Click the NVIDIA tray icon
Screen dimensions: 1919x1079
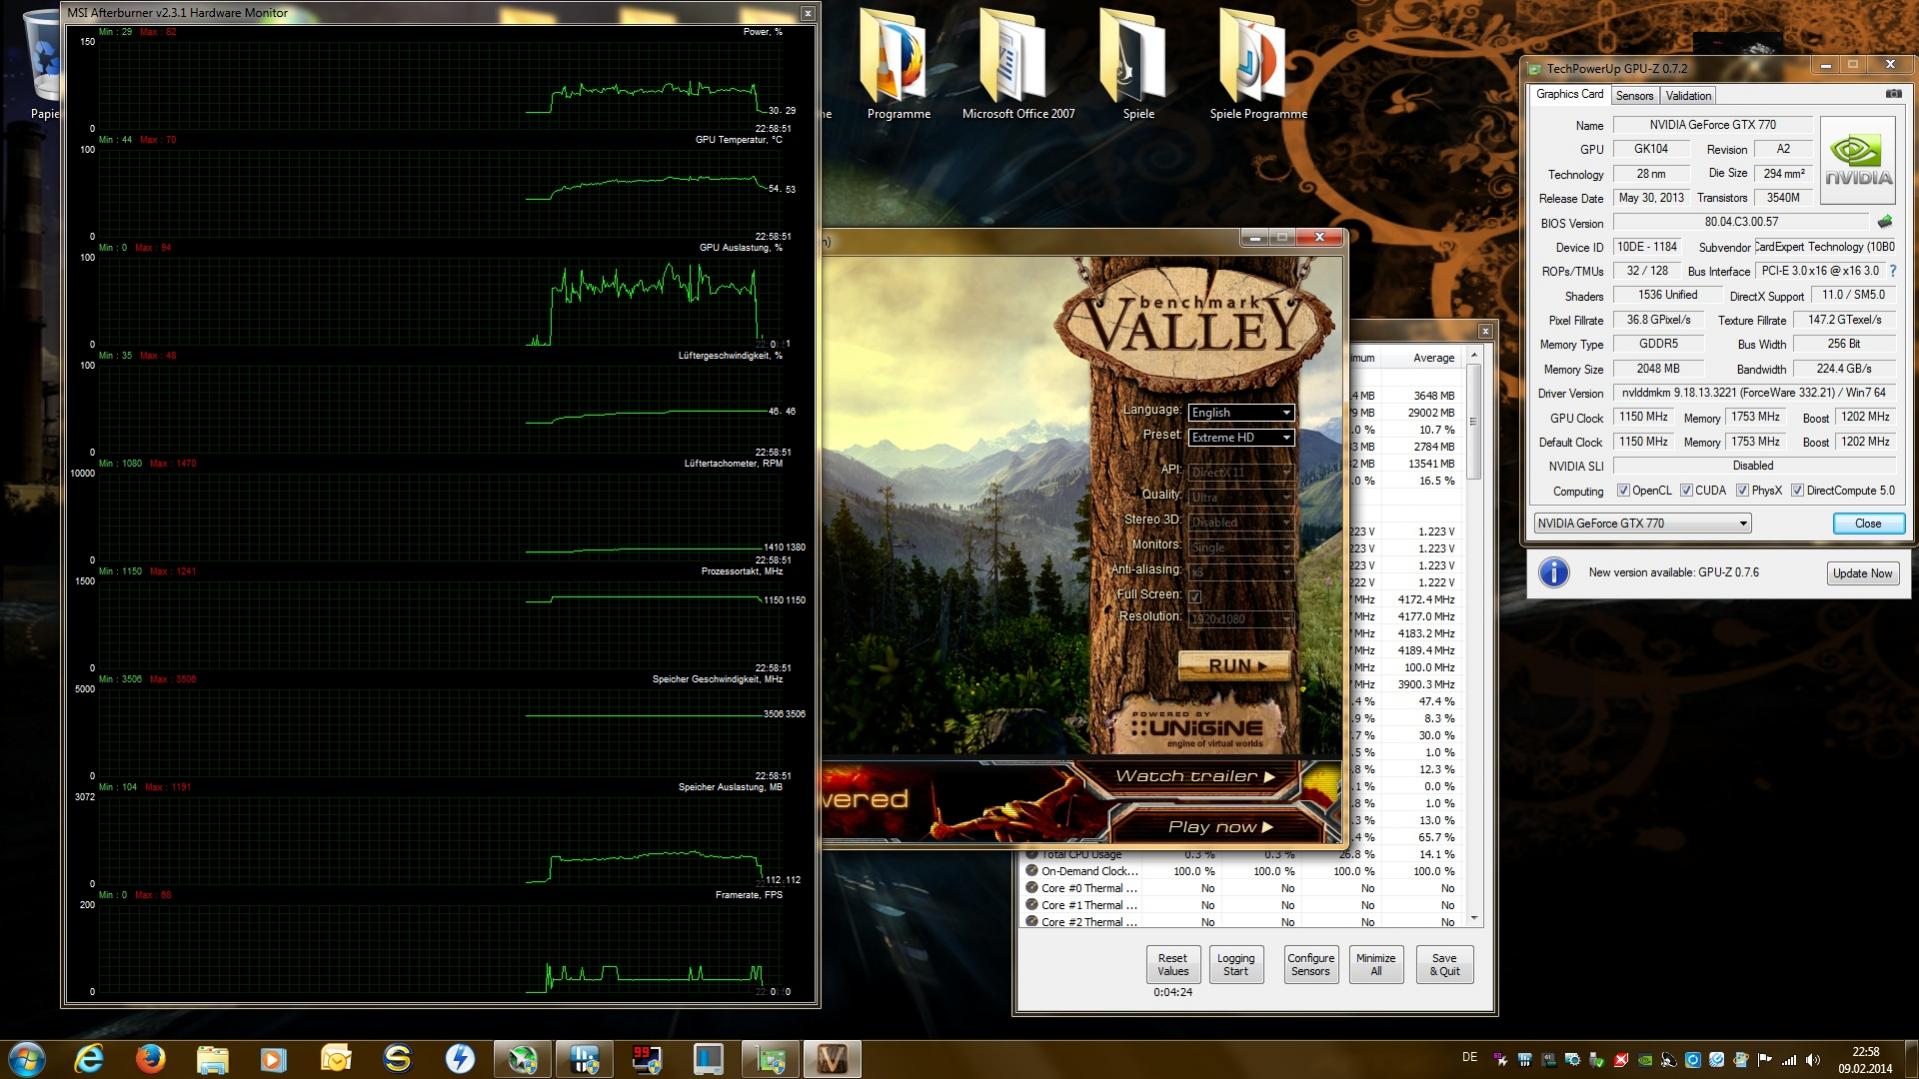point(1645,1060)
